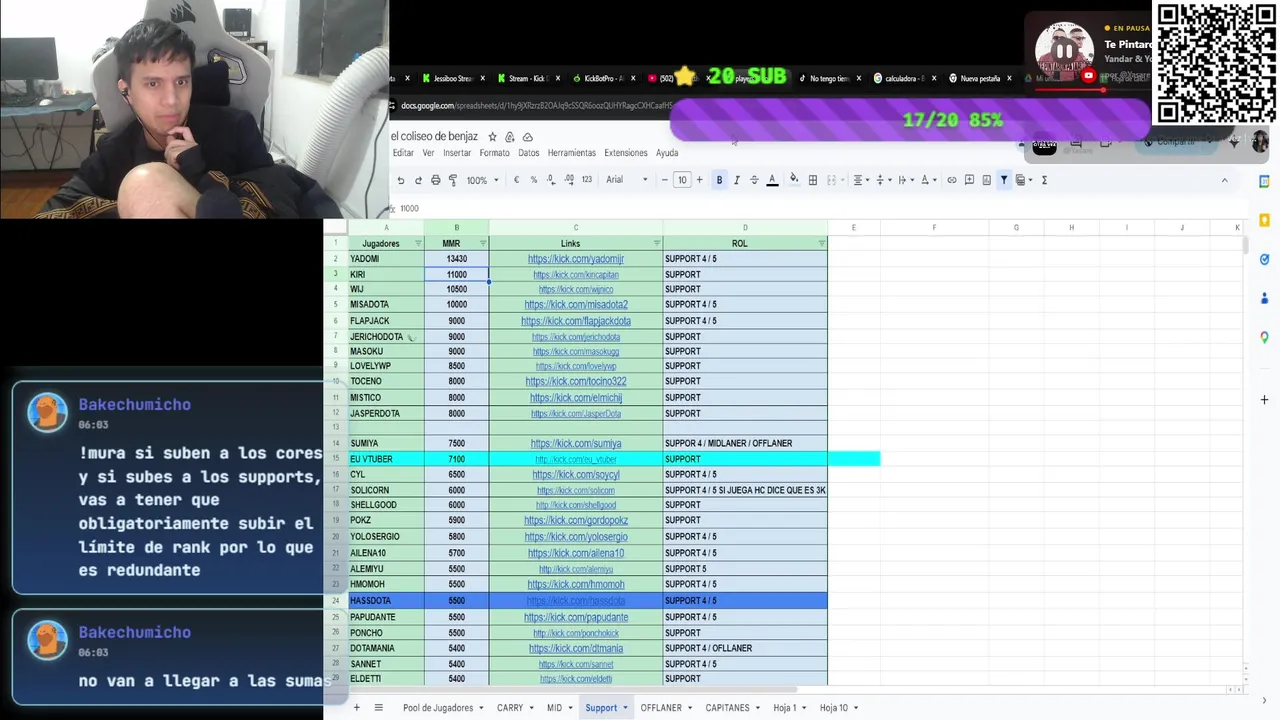Open the Datos menu
This screenshot has height=720, width=1280.
click(x=529, y=153)
